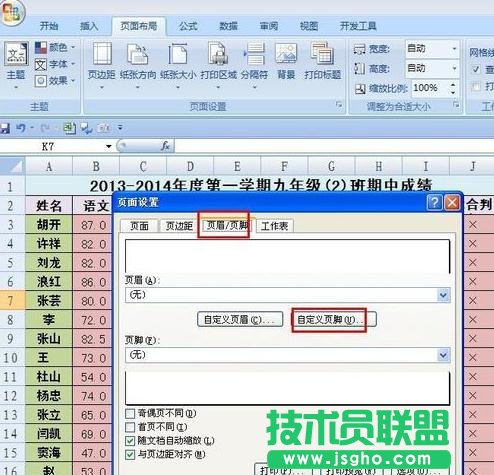
Task: Click the insert function fx icon
Action: (x=165, y=146)
